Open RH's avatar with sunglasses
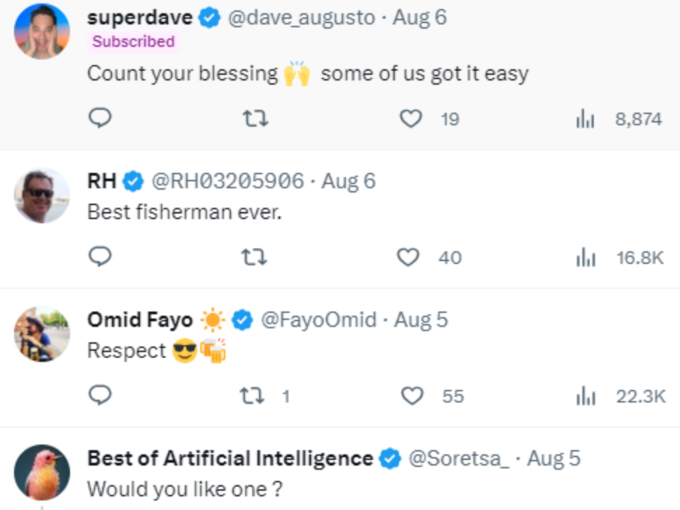 coord(42,196)
